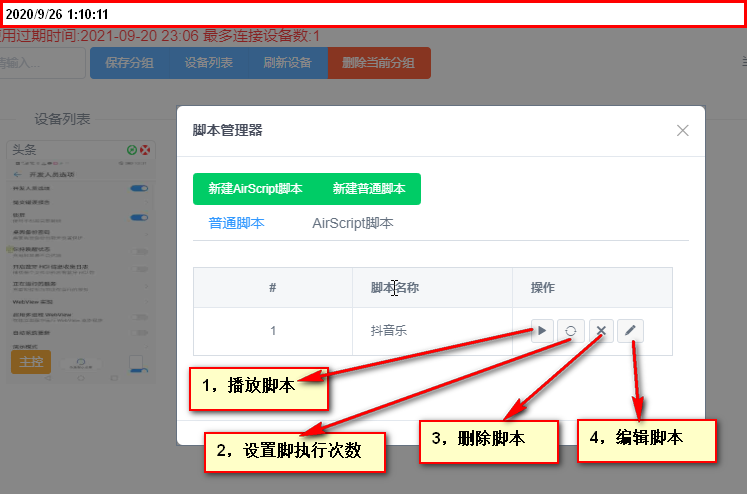This screenshot has height=494, width=747.
Task: Click the 操作 column header
Action: pyautogui.click(x=592, y=287)
